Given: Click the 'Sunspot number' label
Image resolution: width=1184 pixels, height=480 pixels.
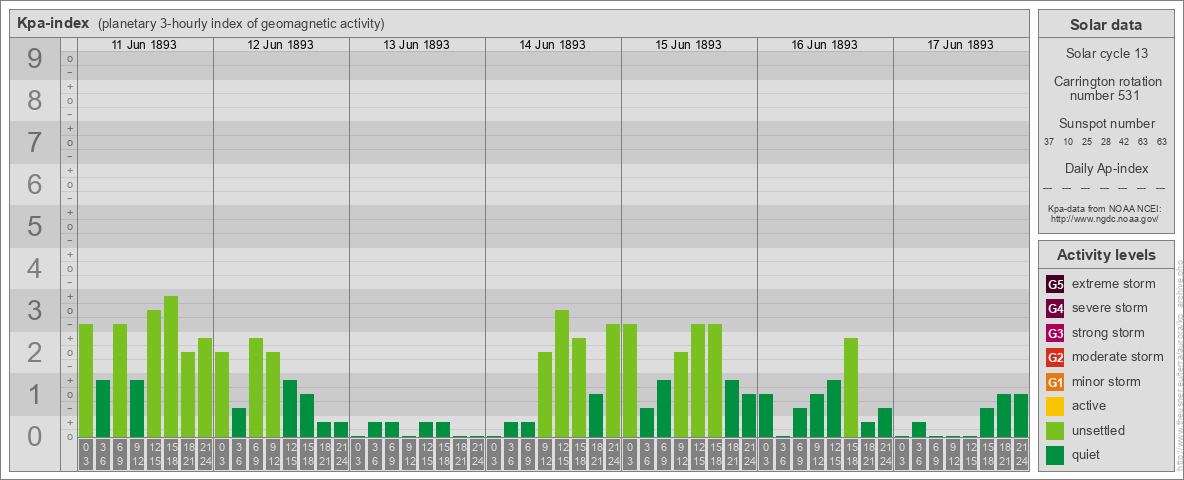Looking at the screenshot, I should tap(1106, 124).
